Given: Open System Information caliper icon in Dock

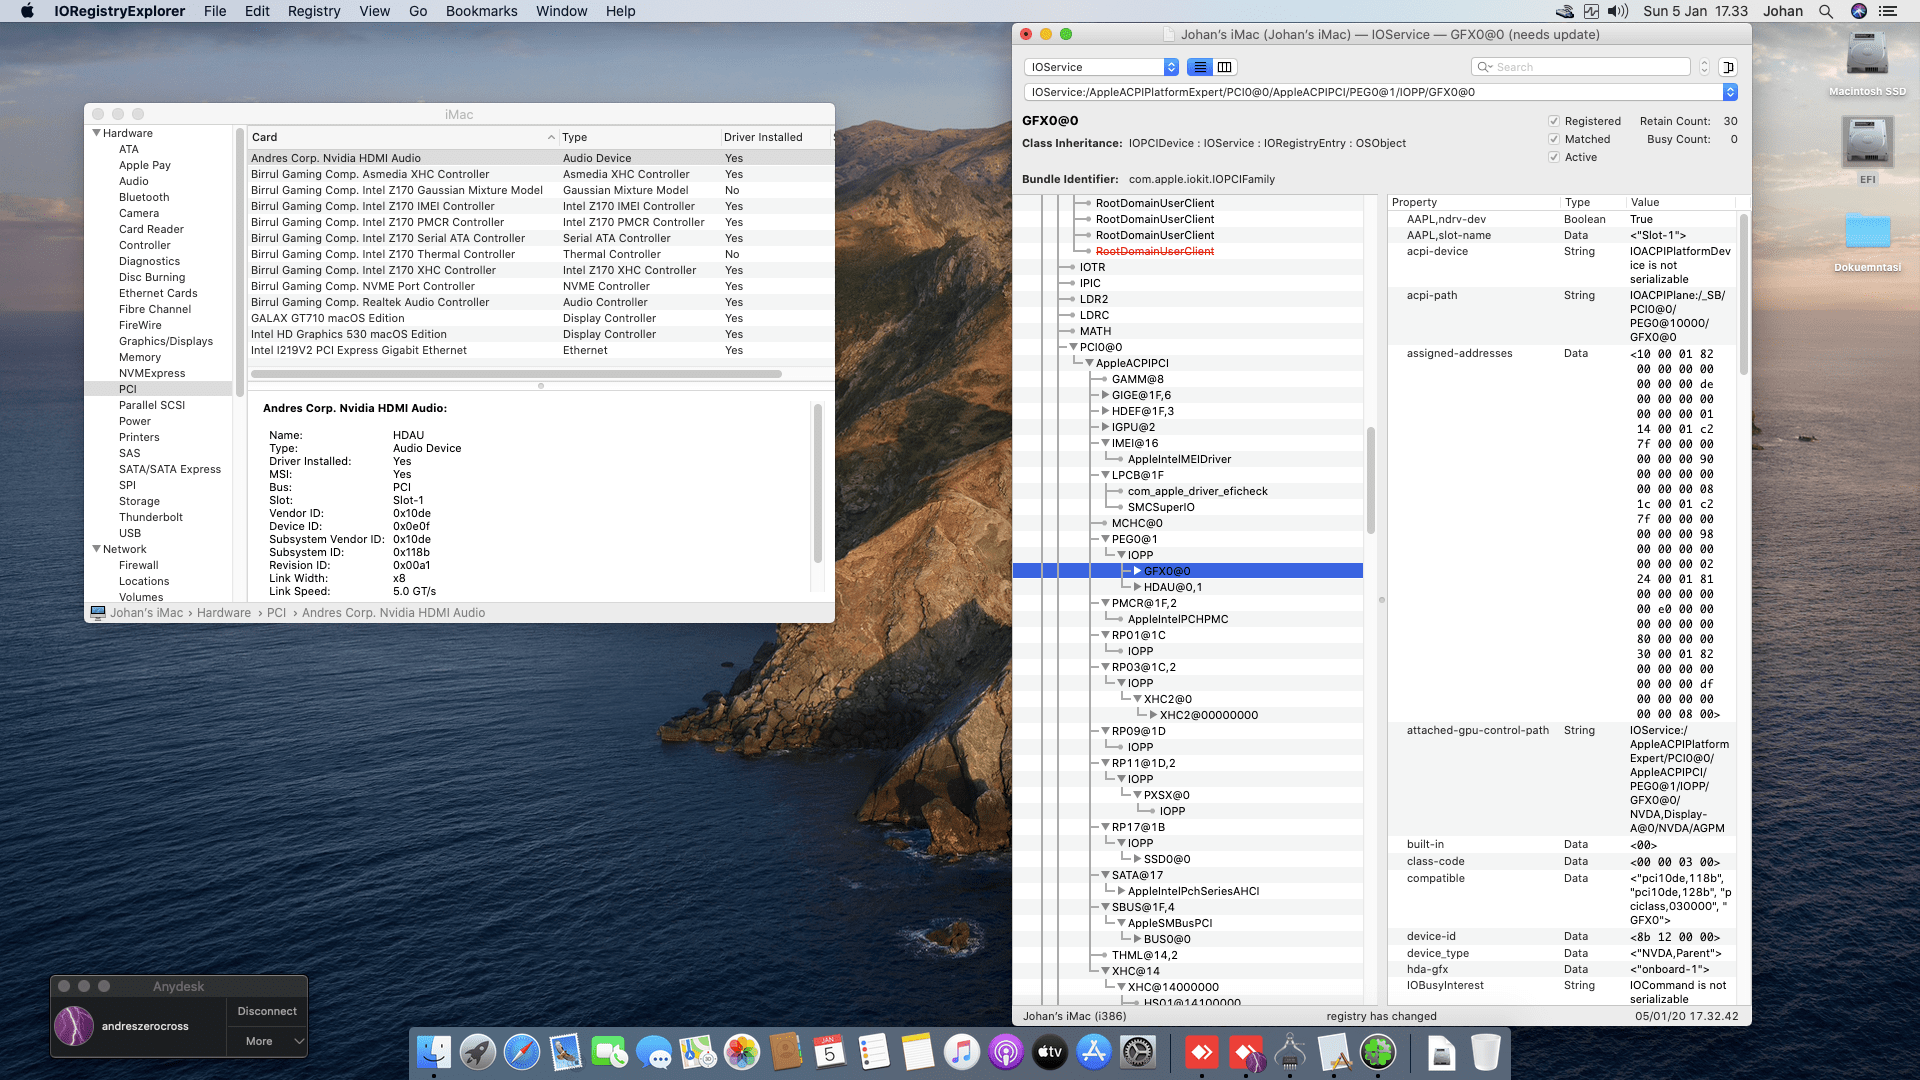Looking at the screenshot, I should coord(1290,1052).
